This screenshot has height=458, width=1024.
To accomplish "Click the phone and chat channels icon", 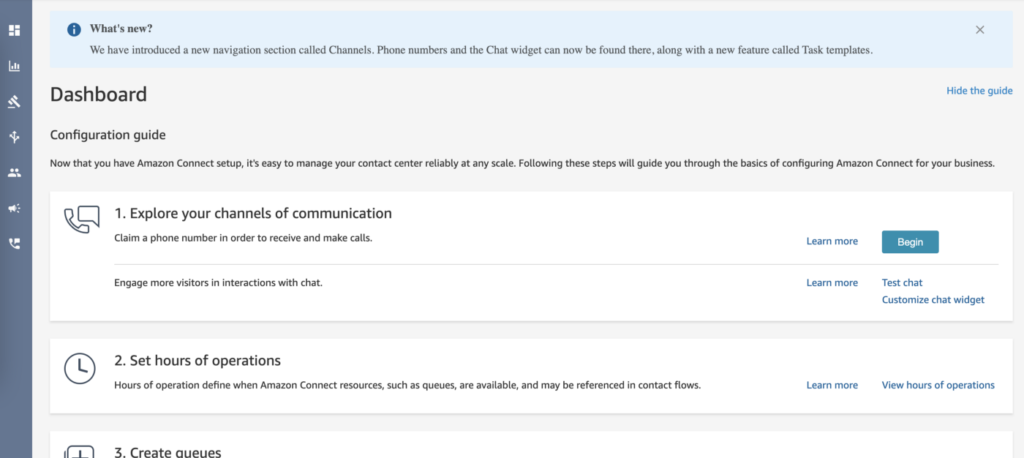I will [82, 220].
